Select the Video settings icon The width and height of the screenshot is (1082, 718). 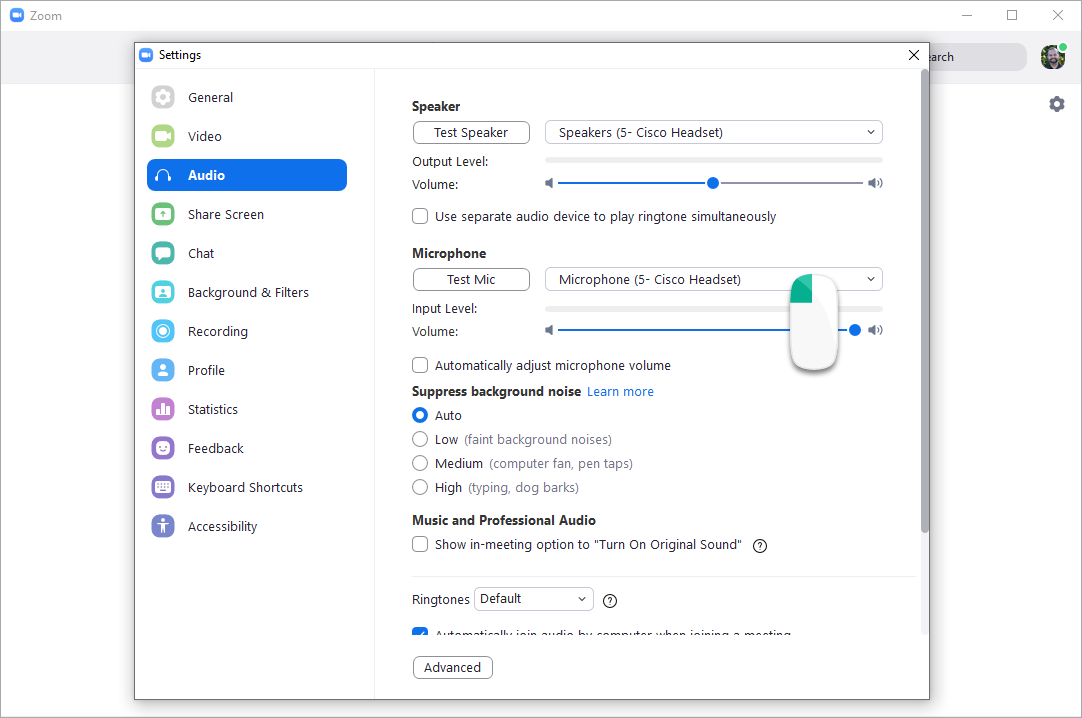pyautogui.click(x=163, y=136)
